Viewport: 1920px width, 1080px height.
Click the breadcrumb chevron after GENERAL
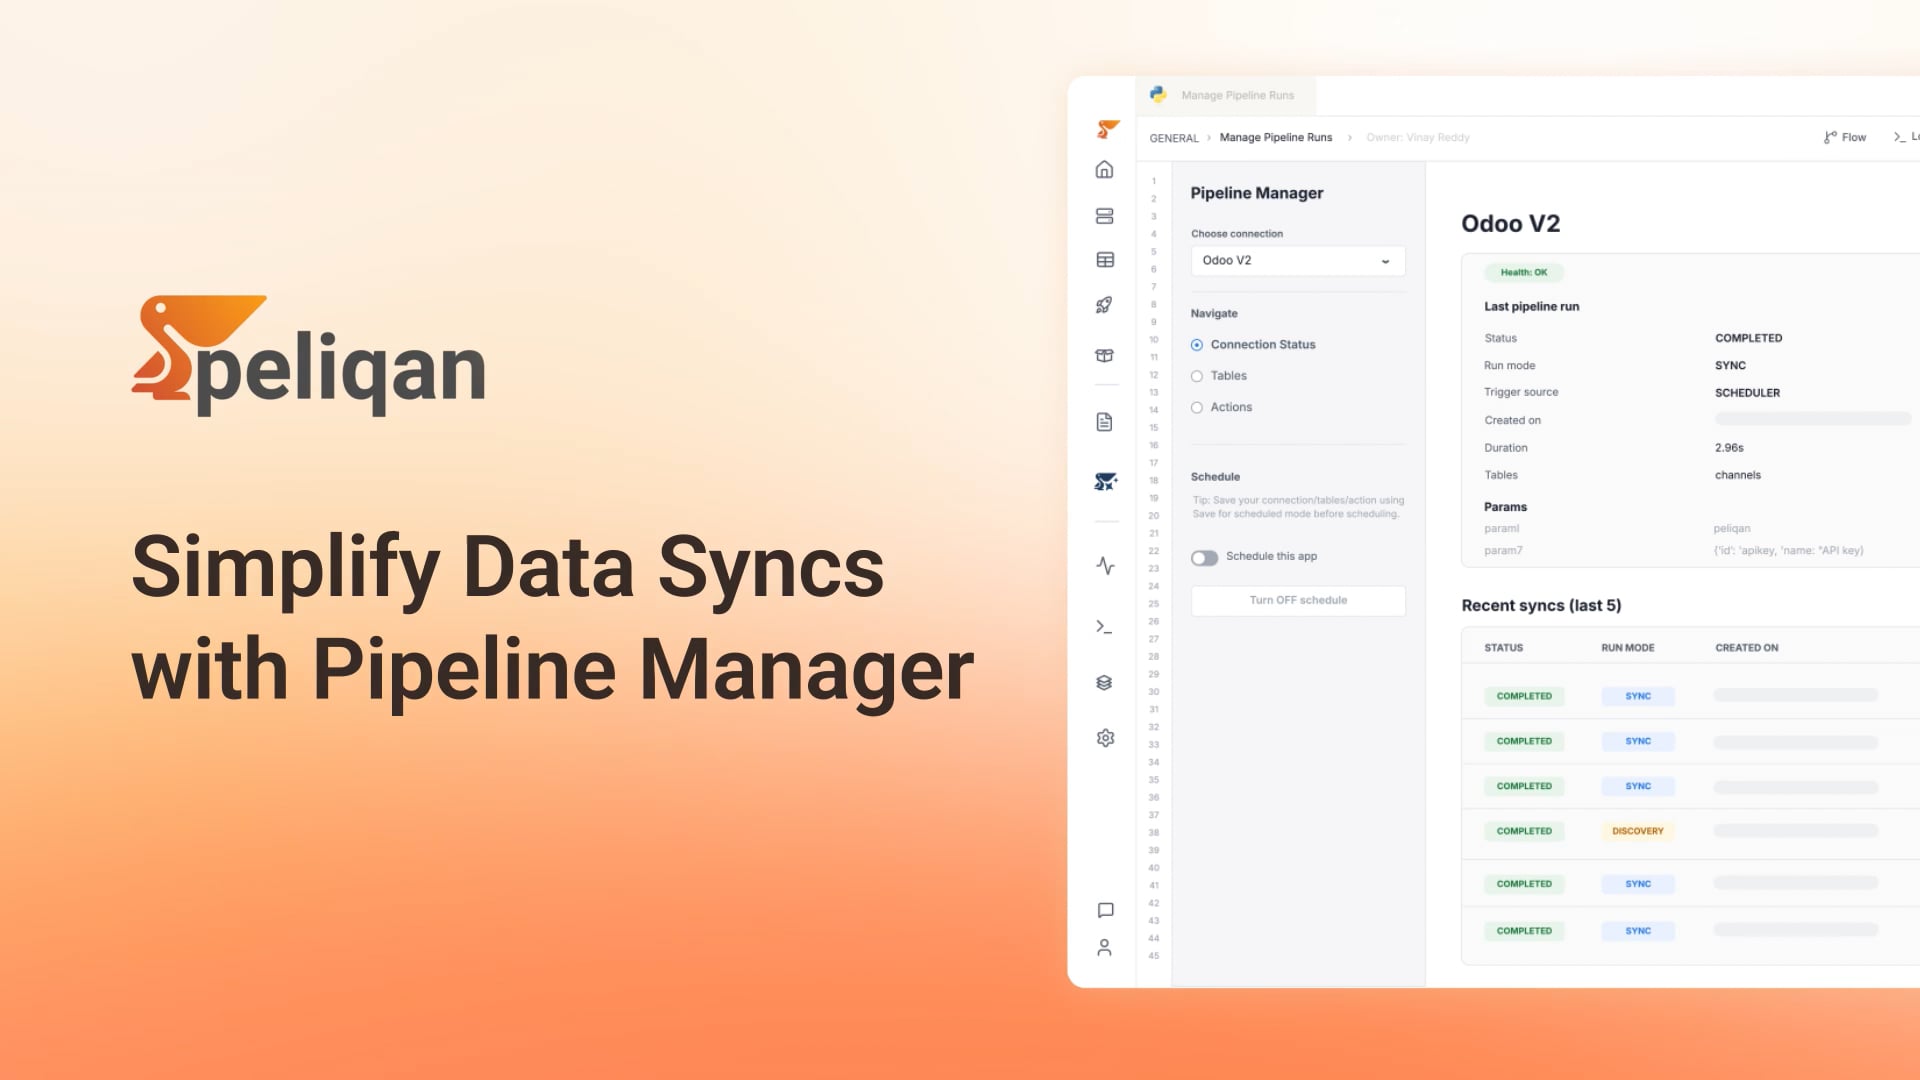[x=1208, y=138]
